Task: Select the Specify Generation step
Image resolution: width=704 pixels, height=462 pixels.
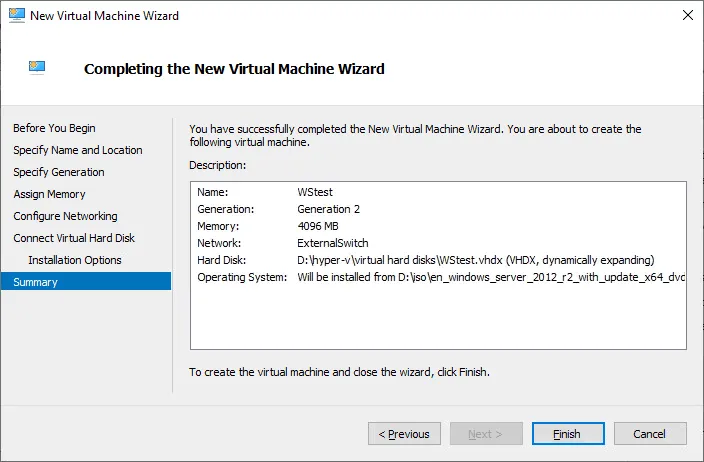Action: pyautogui.click(x=58, y=172)
